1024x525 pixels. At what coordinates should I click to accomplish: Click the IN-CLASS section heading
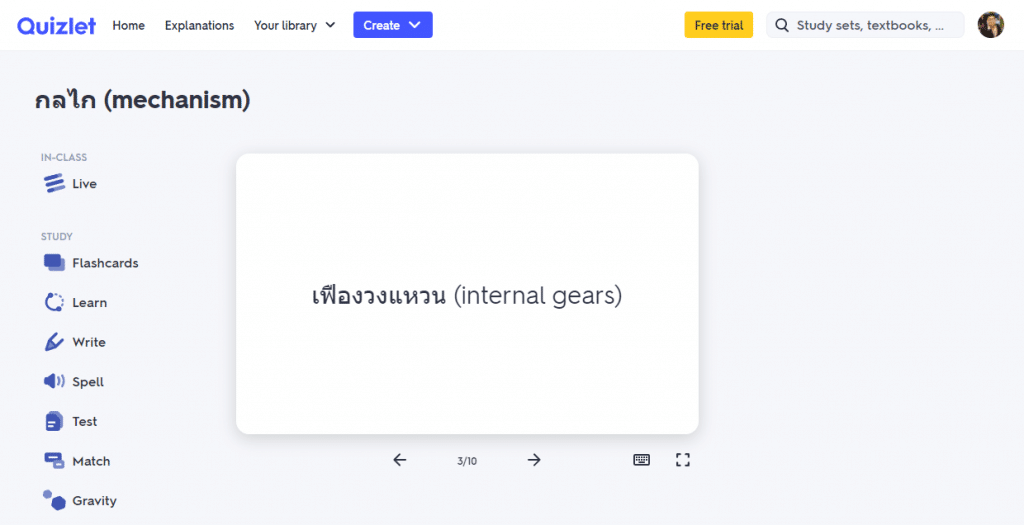click(64, 157)
